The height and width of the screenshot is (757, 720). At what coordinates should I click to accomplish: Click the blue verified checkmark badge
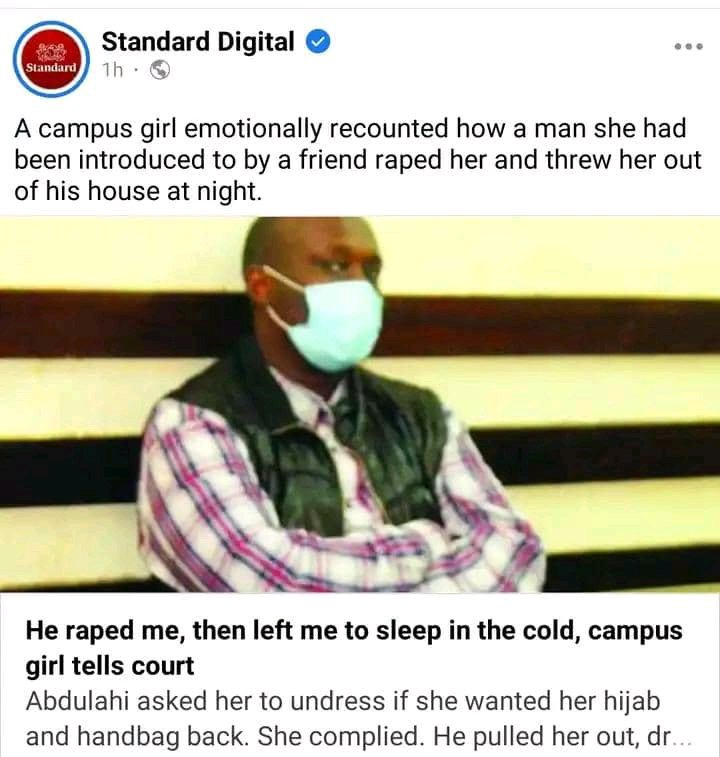pos(318,42)
